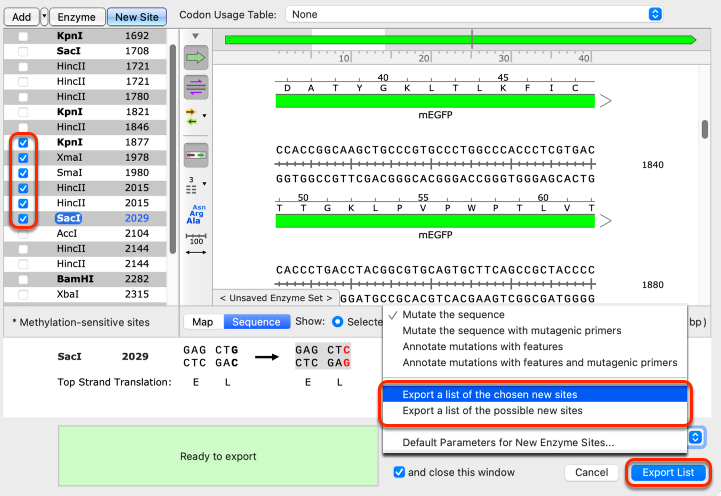Click the arrowhead right of lower mEGFP bar
The image size is (721, 496).
pos(606,221)
